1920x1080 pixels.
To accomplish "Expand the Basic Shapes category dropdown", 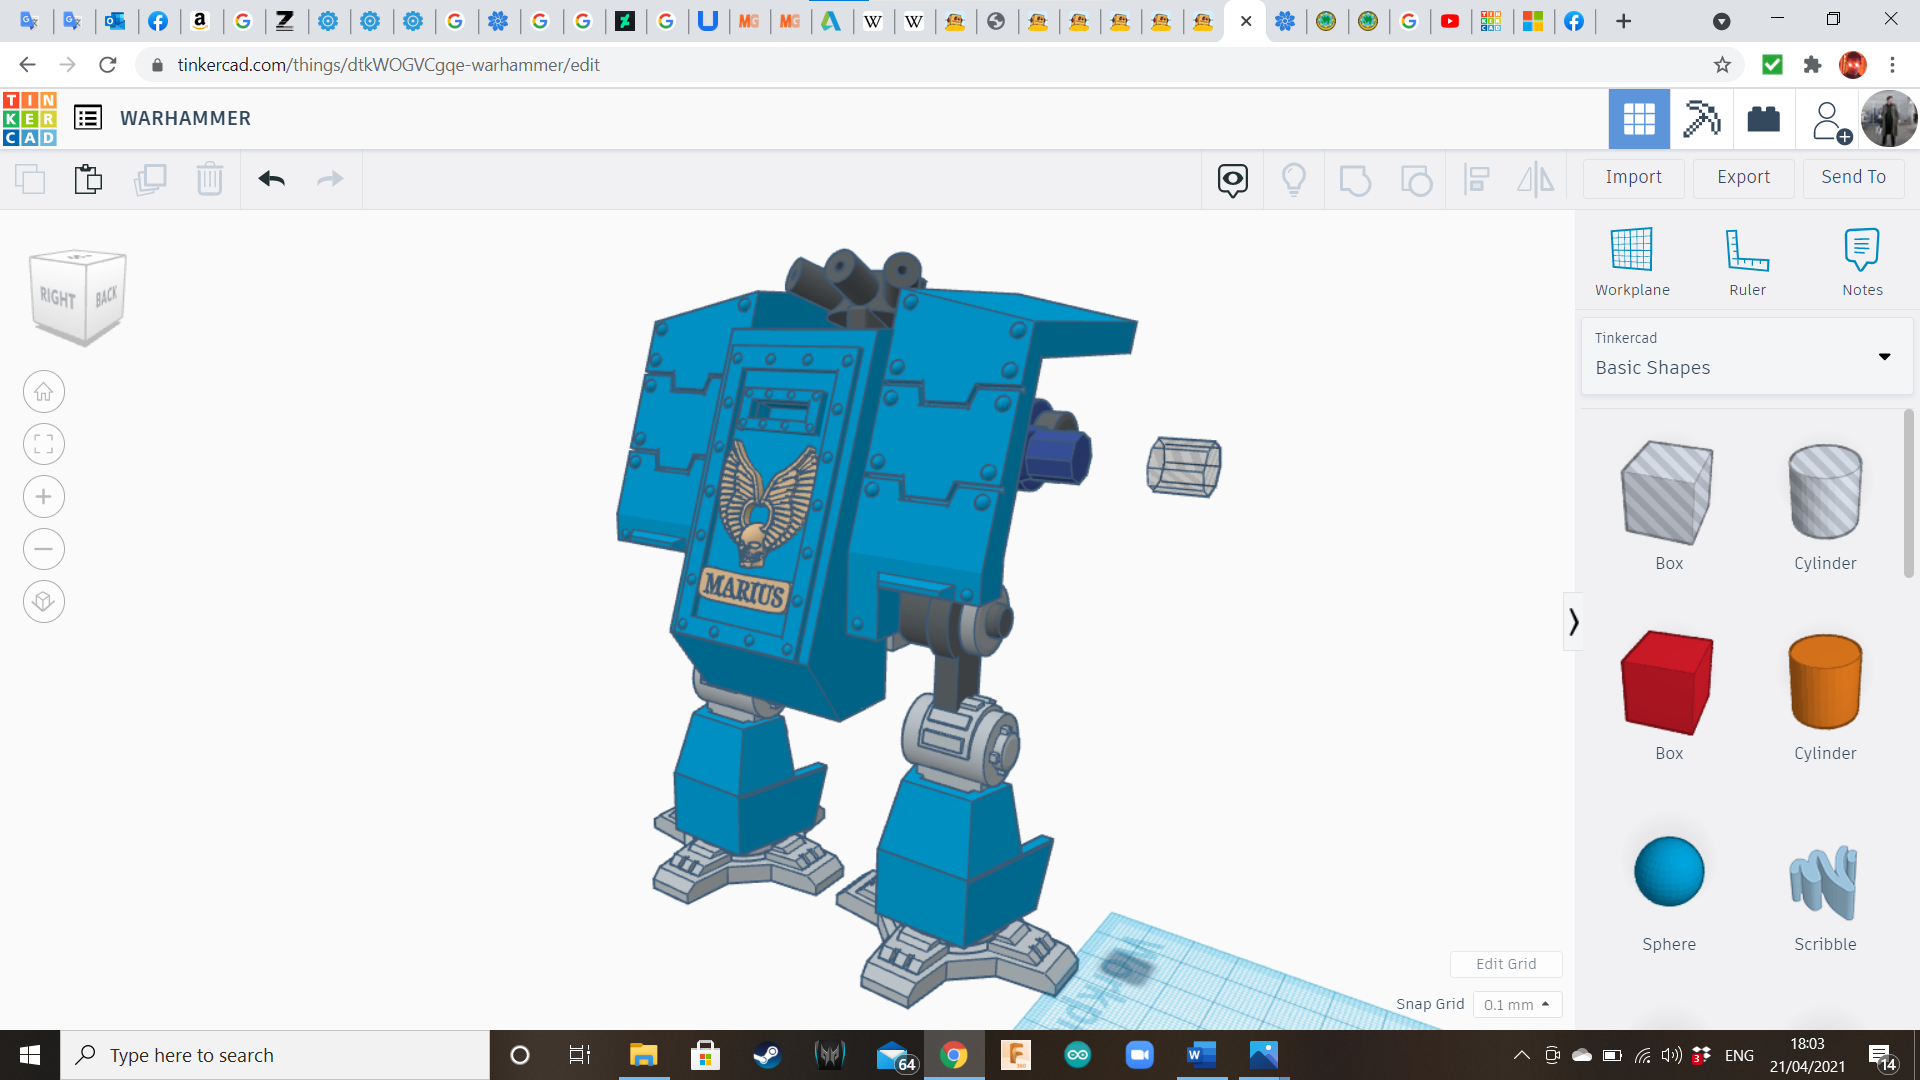I will 1884,357.
